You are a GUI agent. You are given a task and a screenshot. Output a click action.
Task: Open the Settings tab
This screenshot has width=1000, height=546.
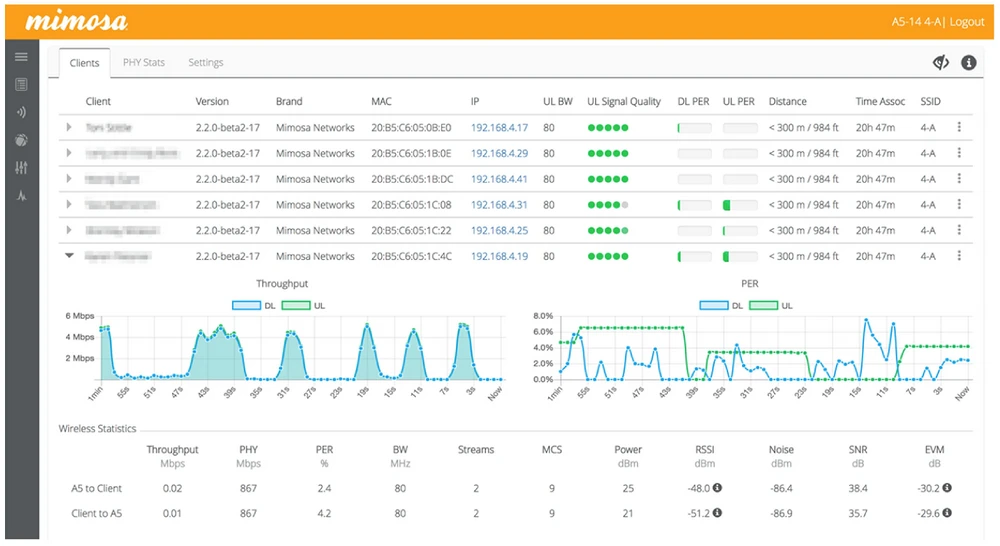(x=206, y=63)
